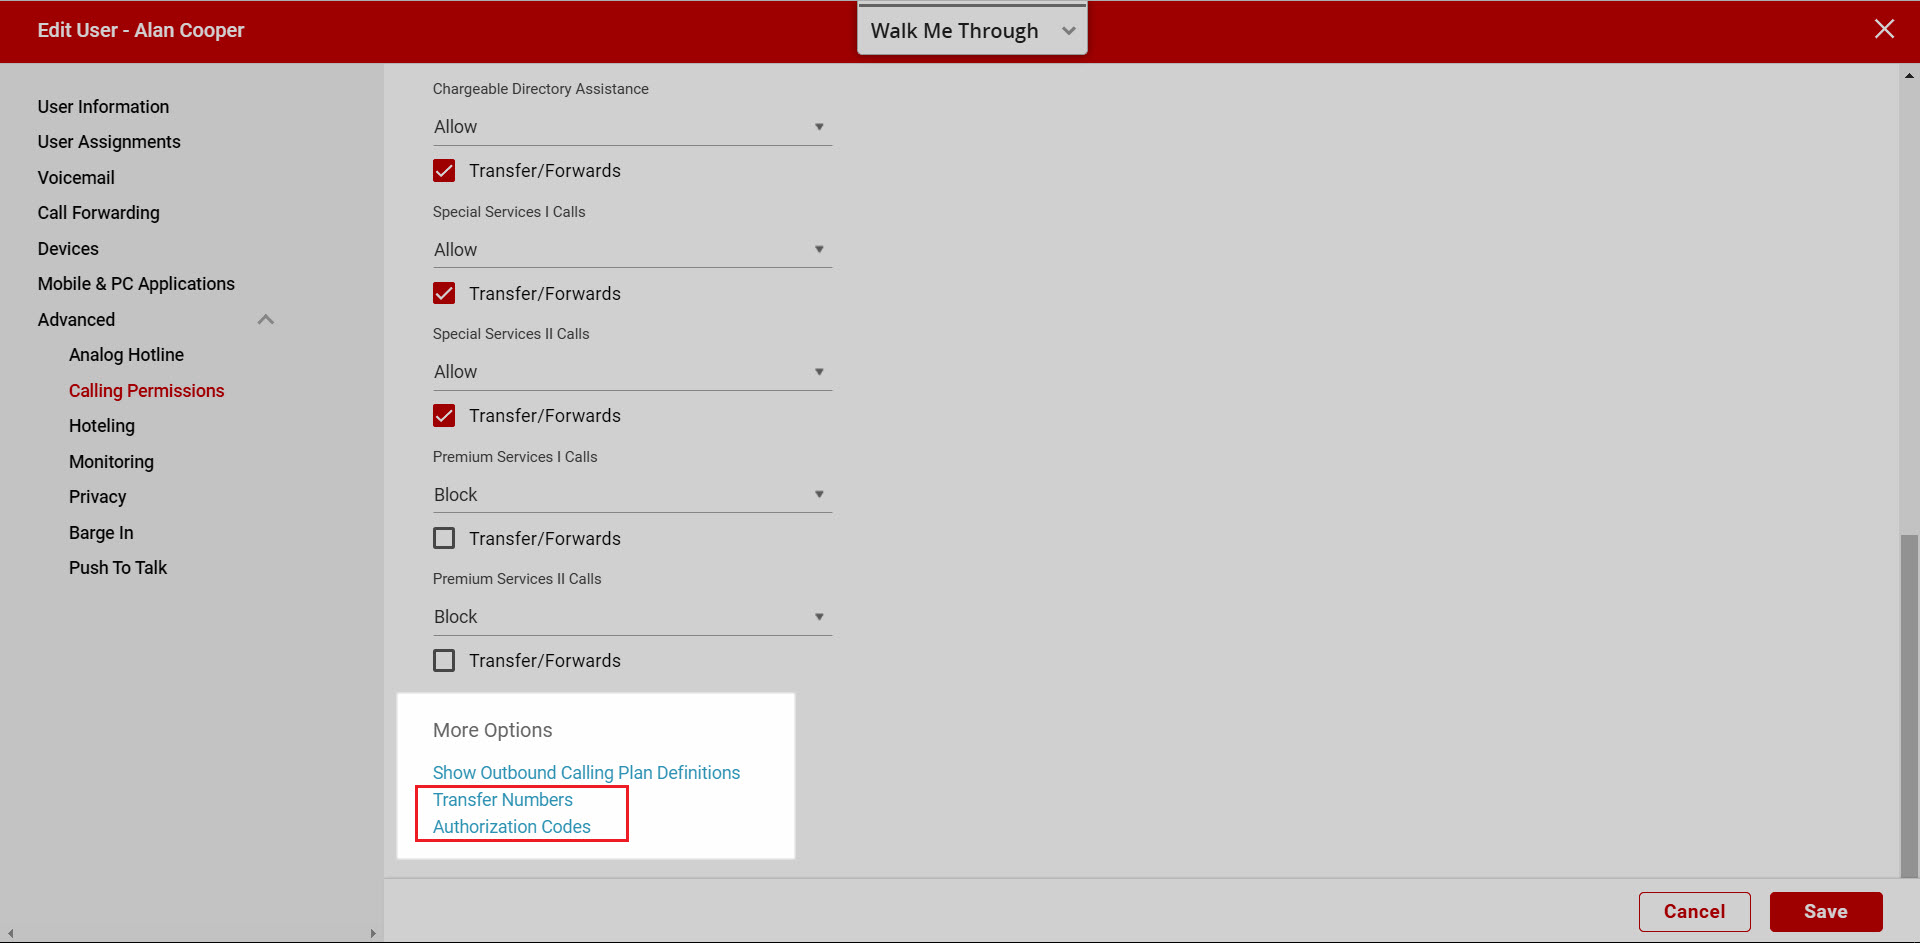Screen dimensions: 1920x943
Task: Open Chargeable Directory Assistance dropdown
Action: coord(632,127)
